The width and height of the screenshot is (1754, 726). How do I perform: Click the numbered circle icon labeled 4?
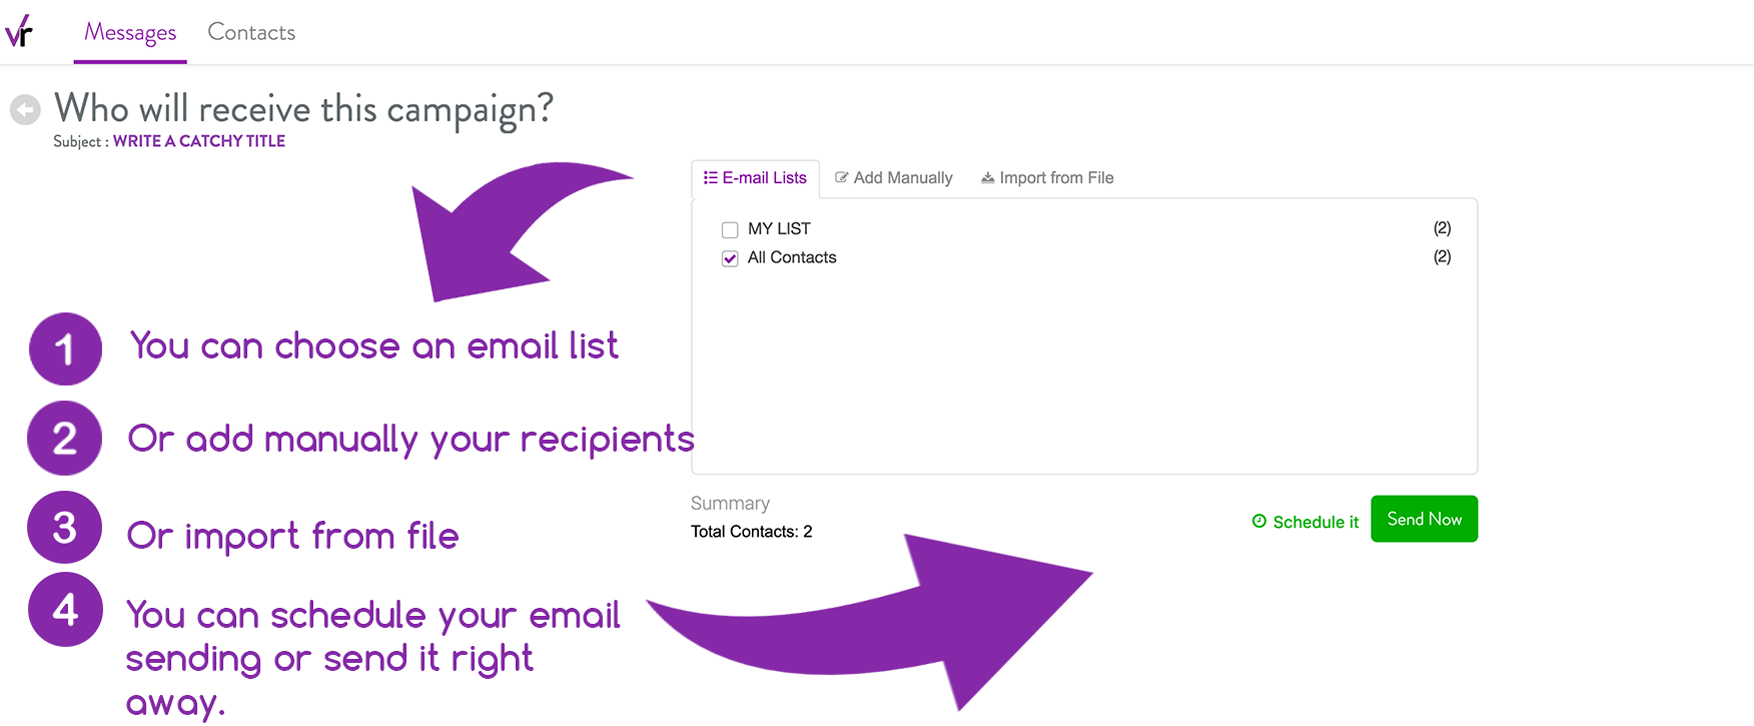pyautogui.click(x=64, y=609)
